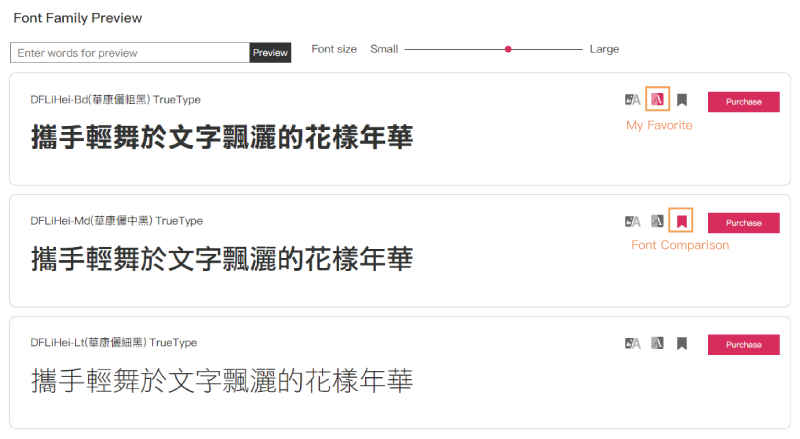The height and width of the screenshot is (439, 800).
Task: Purchase the DFLiHei-Md font
Action: point(743,223)
